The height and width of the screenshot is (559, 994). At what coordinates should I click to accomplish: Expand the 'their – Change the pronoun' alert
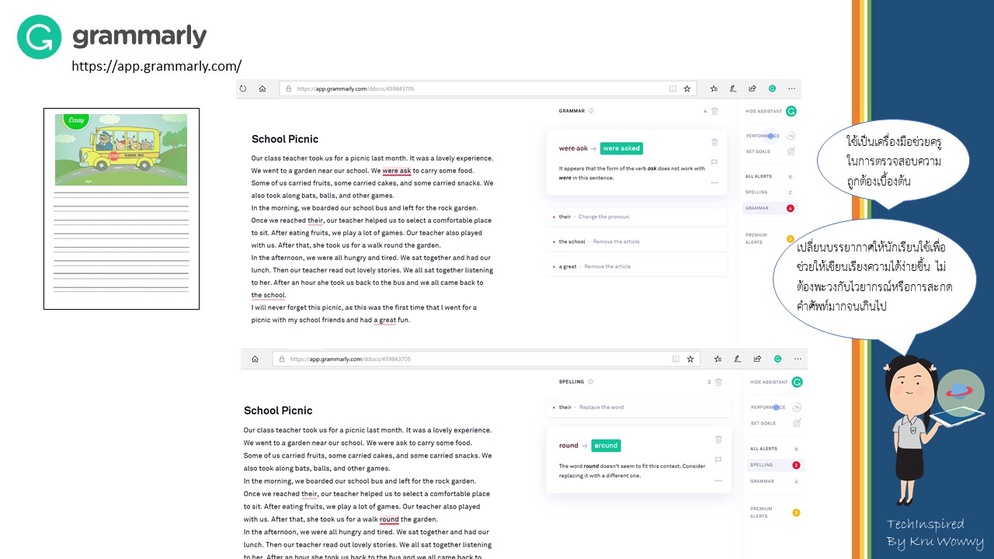point(636,217)
